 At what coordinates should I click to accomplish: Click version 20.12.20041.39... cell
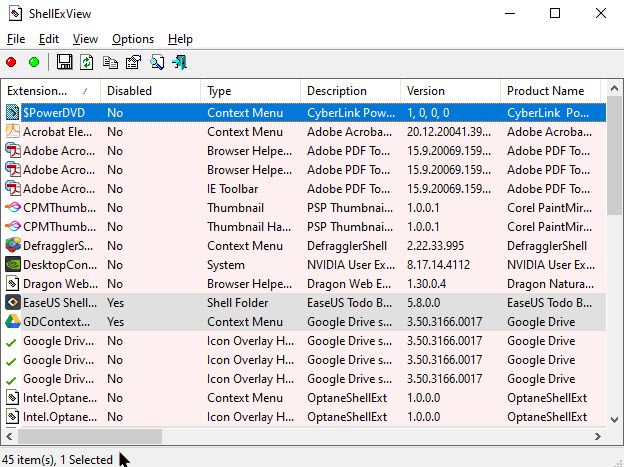[448, 132]
